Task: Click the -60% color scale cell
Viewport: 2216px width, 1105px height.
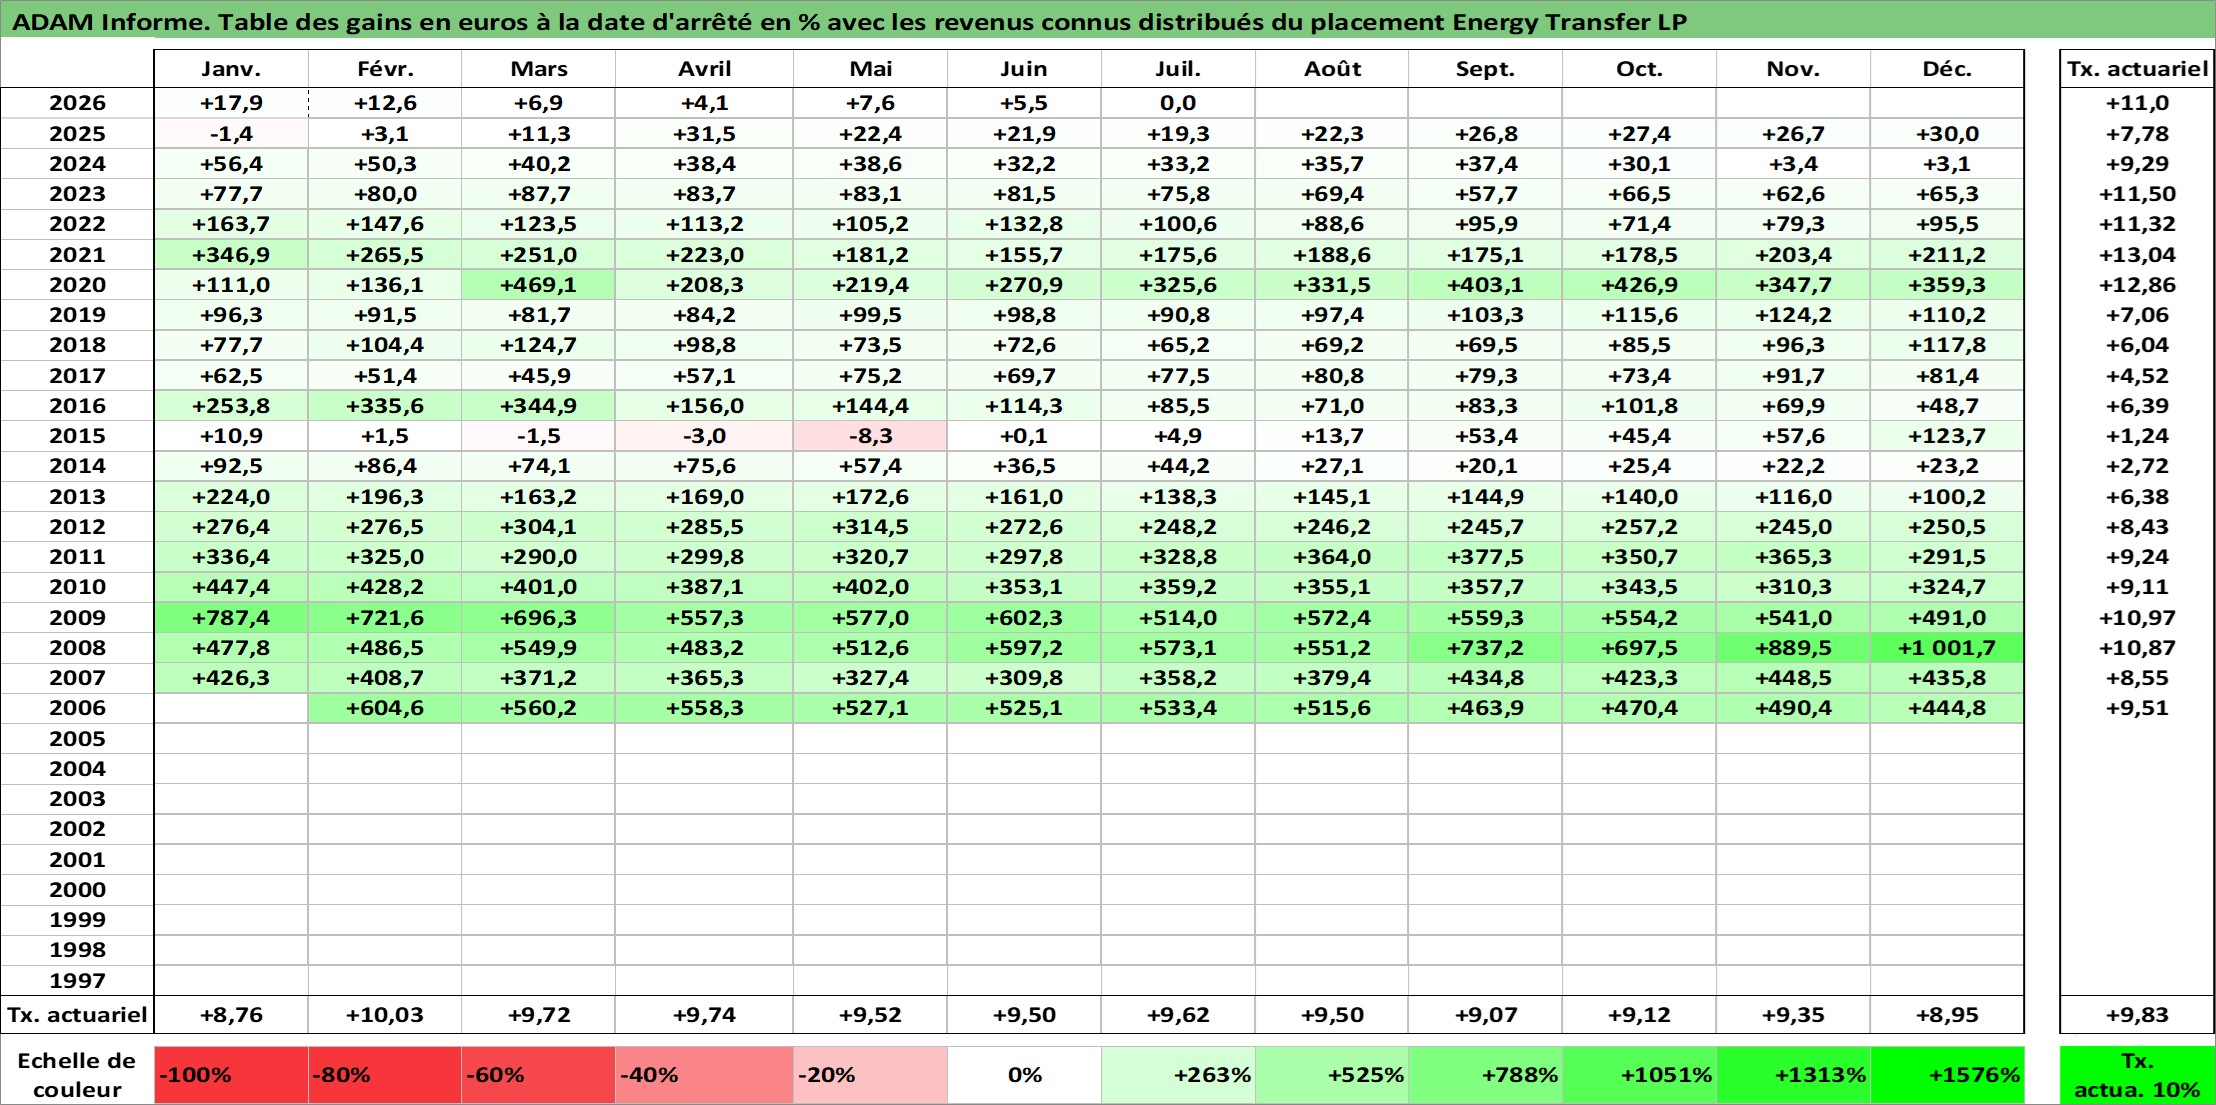Action: 538,1075
